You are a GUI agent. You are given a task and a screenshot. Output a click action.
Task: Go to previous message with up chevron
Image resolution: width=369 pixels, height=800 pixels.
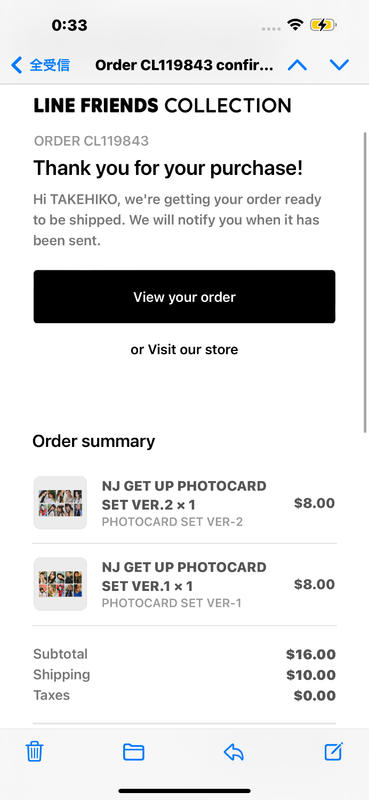point(298,65)
